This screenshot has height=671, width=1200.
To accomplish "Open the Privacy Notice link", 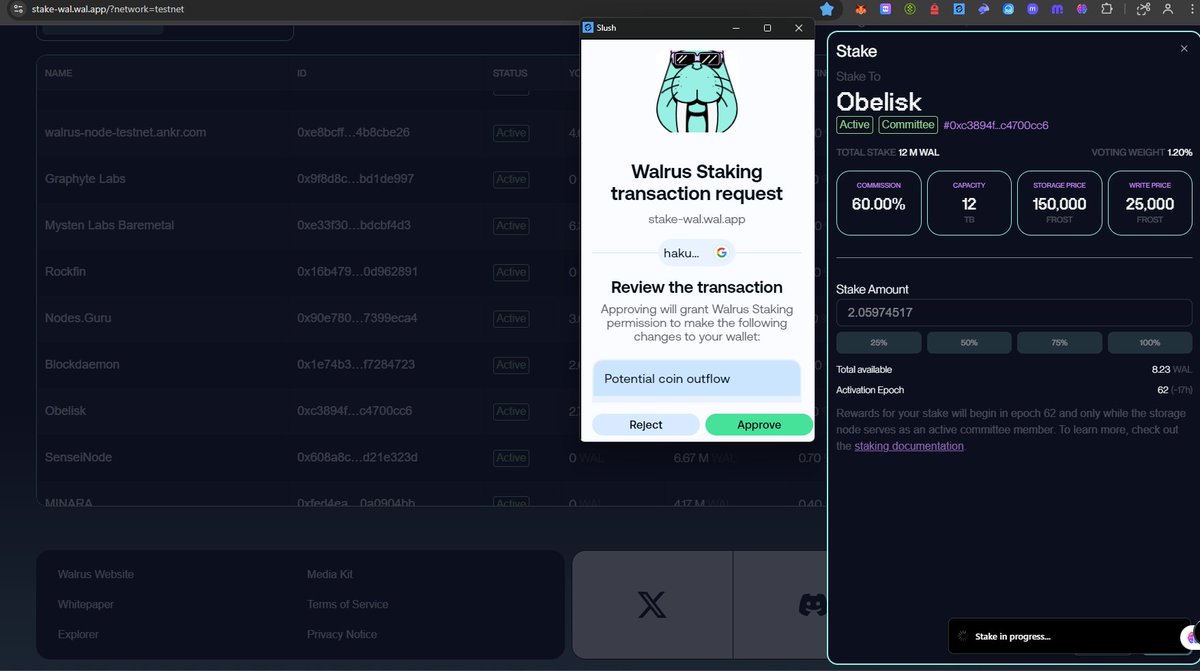I will 342,634.
